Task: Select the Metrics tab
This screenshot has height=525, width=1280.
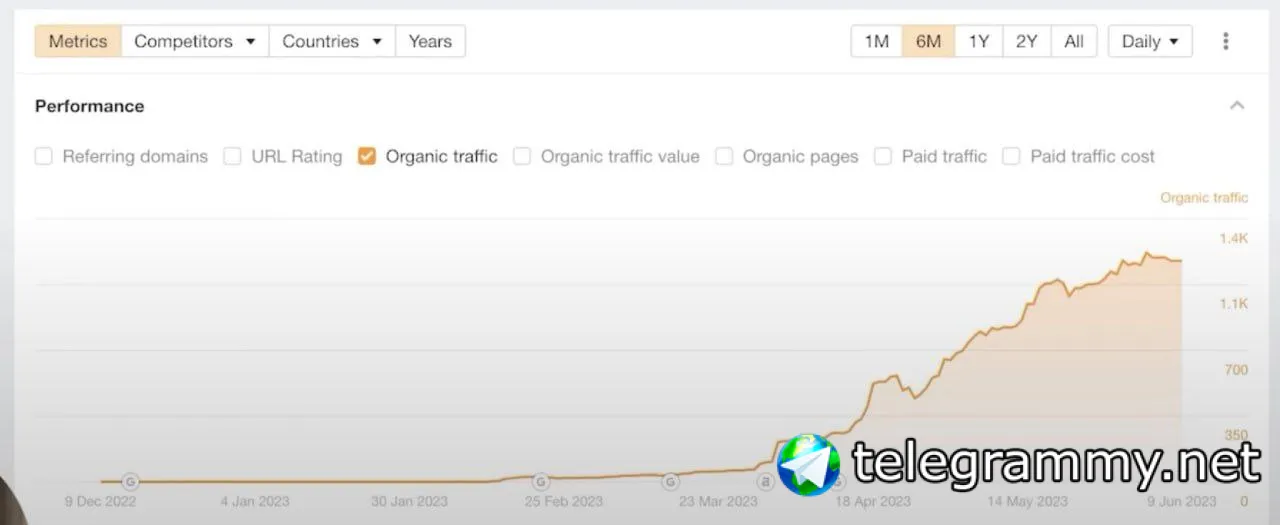Action: click(78, 41)
